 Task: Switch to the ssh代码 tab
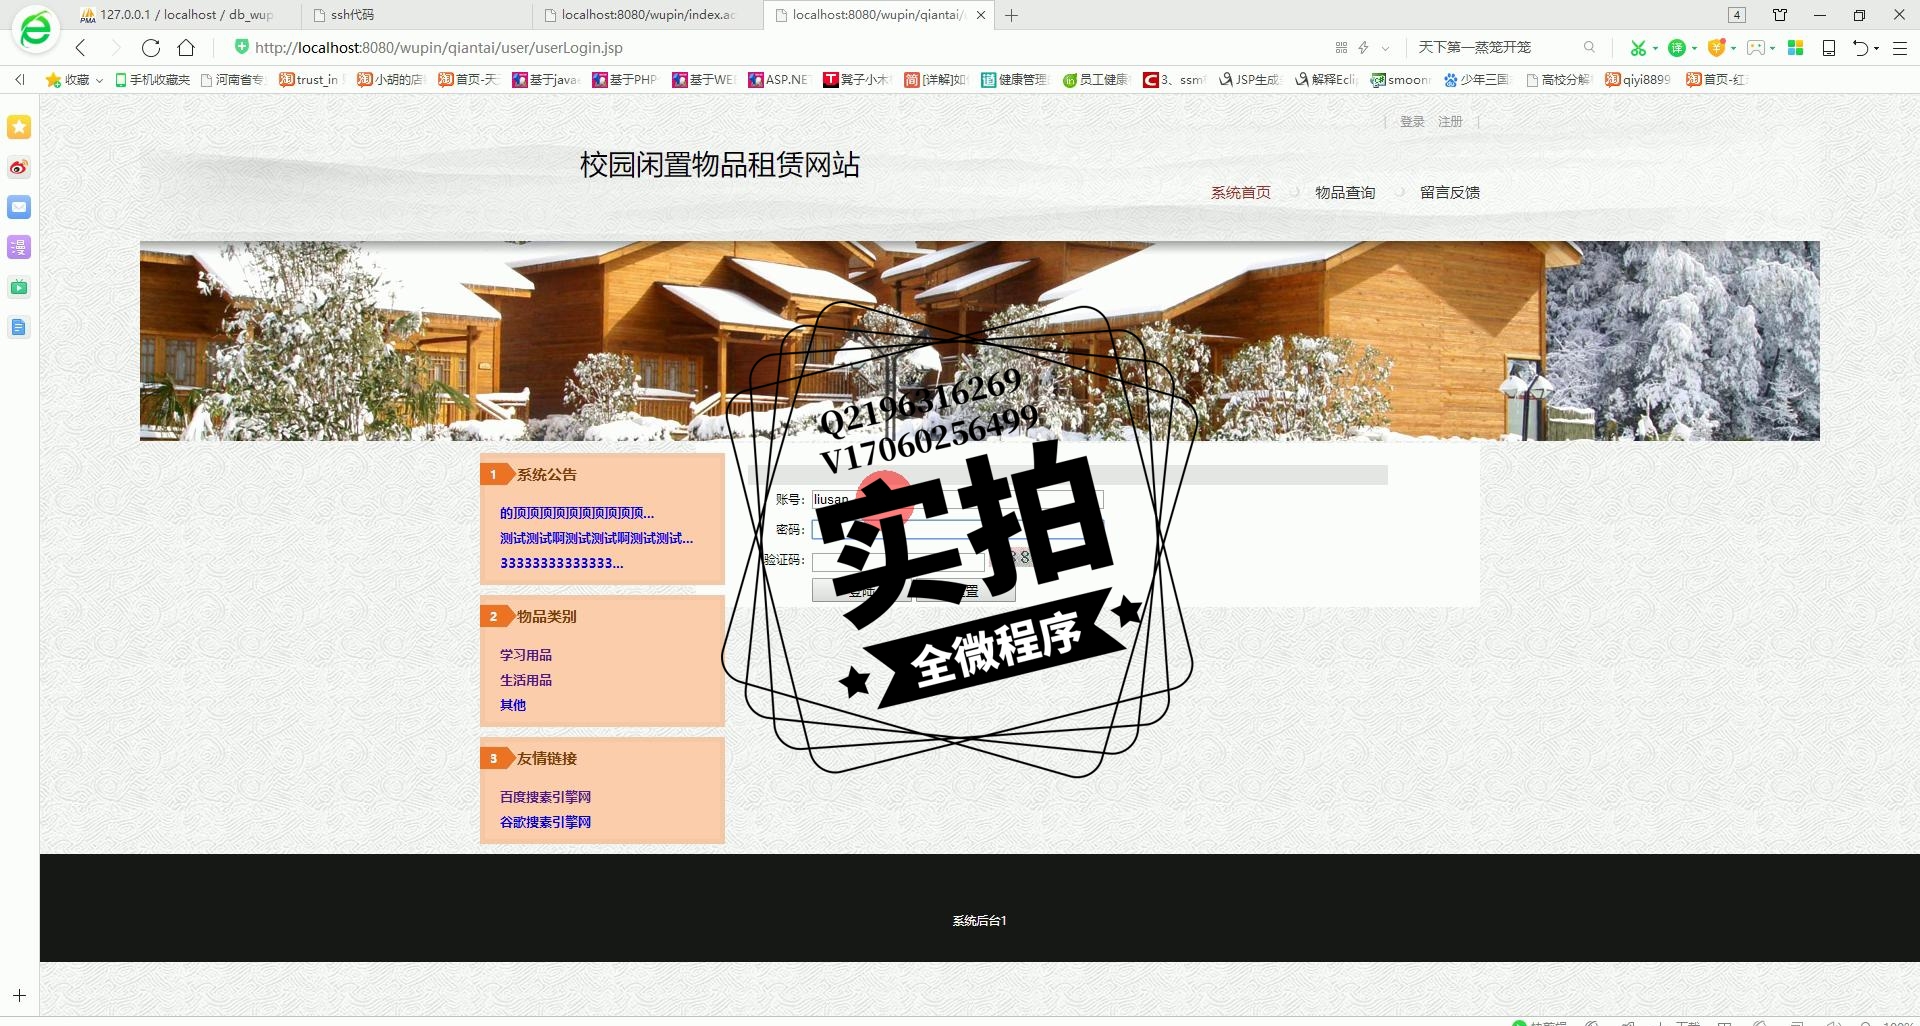click(417, 15)
